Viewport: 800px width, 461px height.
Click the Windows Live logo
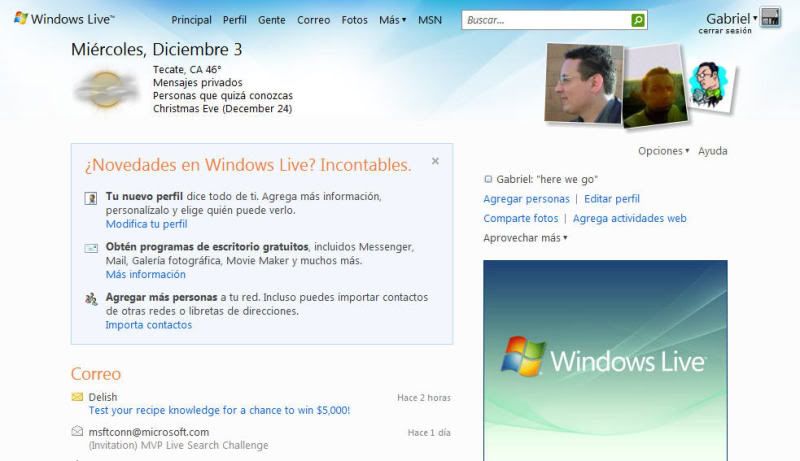pyautogui.click(x=64, y=19)
